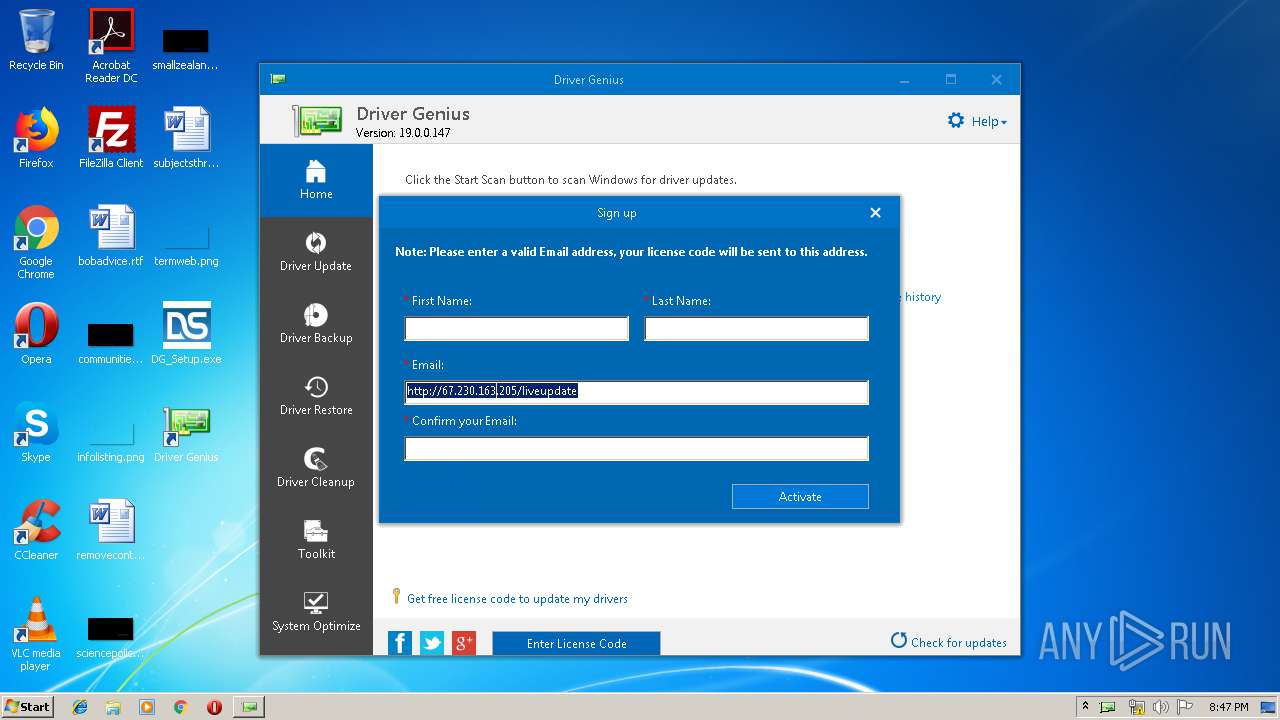Screen dimensions: 1280x720
Task: Open Internet Explorer from taskbar
Action: pyautogui.click(x=80, y=707)
